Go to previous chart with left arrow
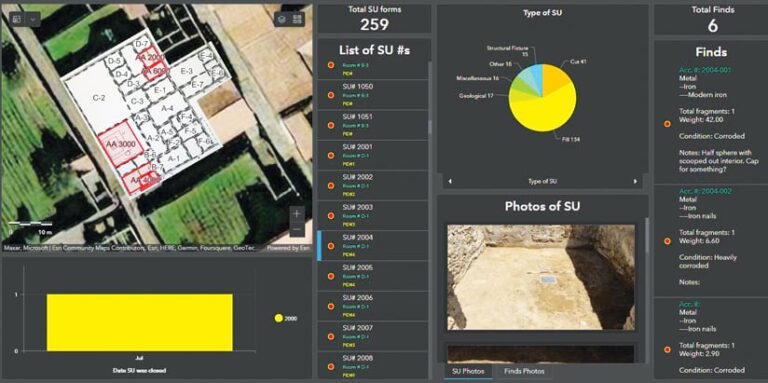 pyautogui.click(x=450, y=181)
